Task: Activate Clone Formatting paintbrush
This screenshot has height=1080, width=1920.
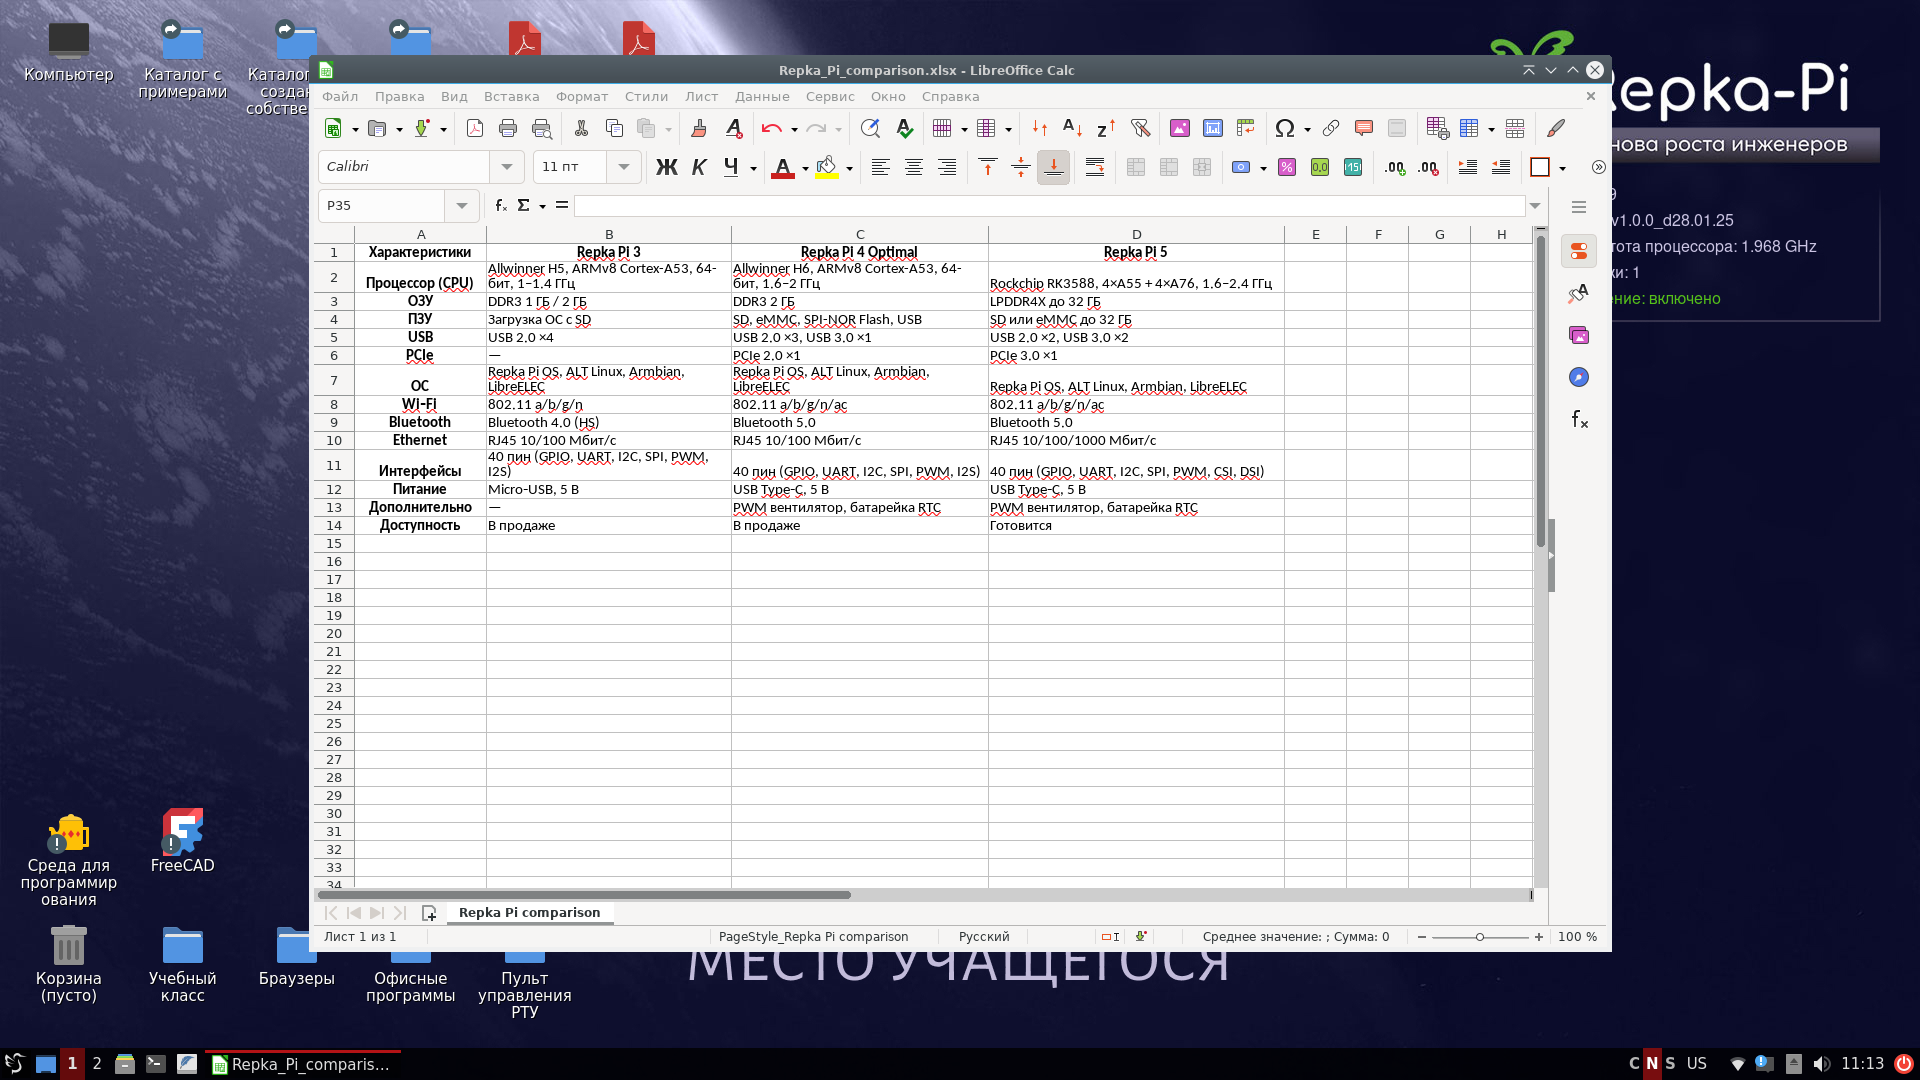Action: (x=699, y=128)
